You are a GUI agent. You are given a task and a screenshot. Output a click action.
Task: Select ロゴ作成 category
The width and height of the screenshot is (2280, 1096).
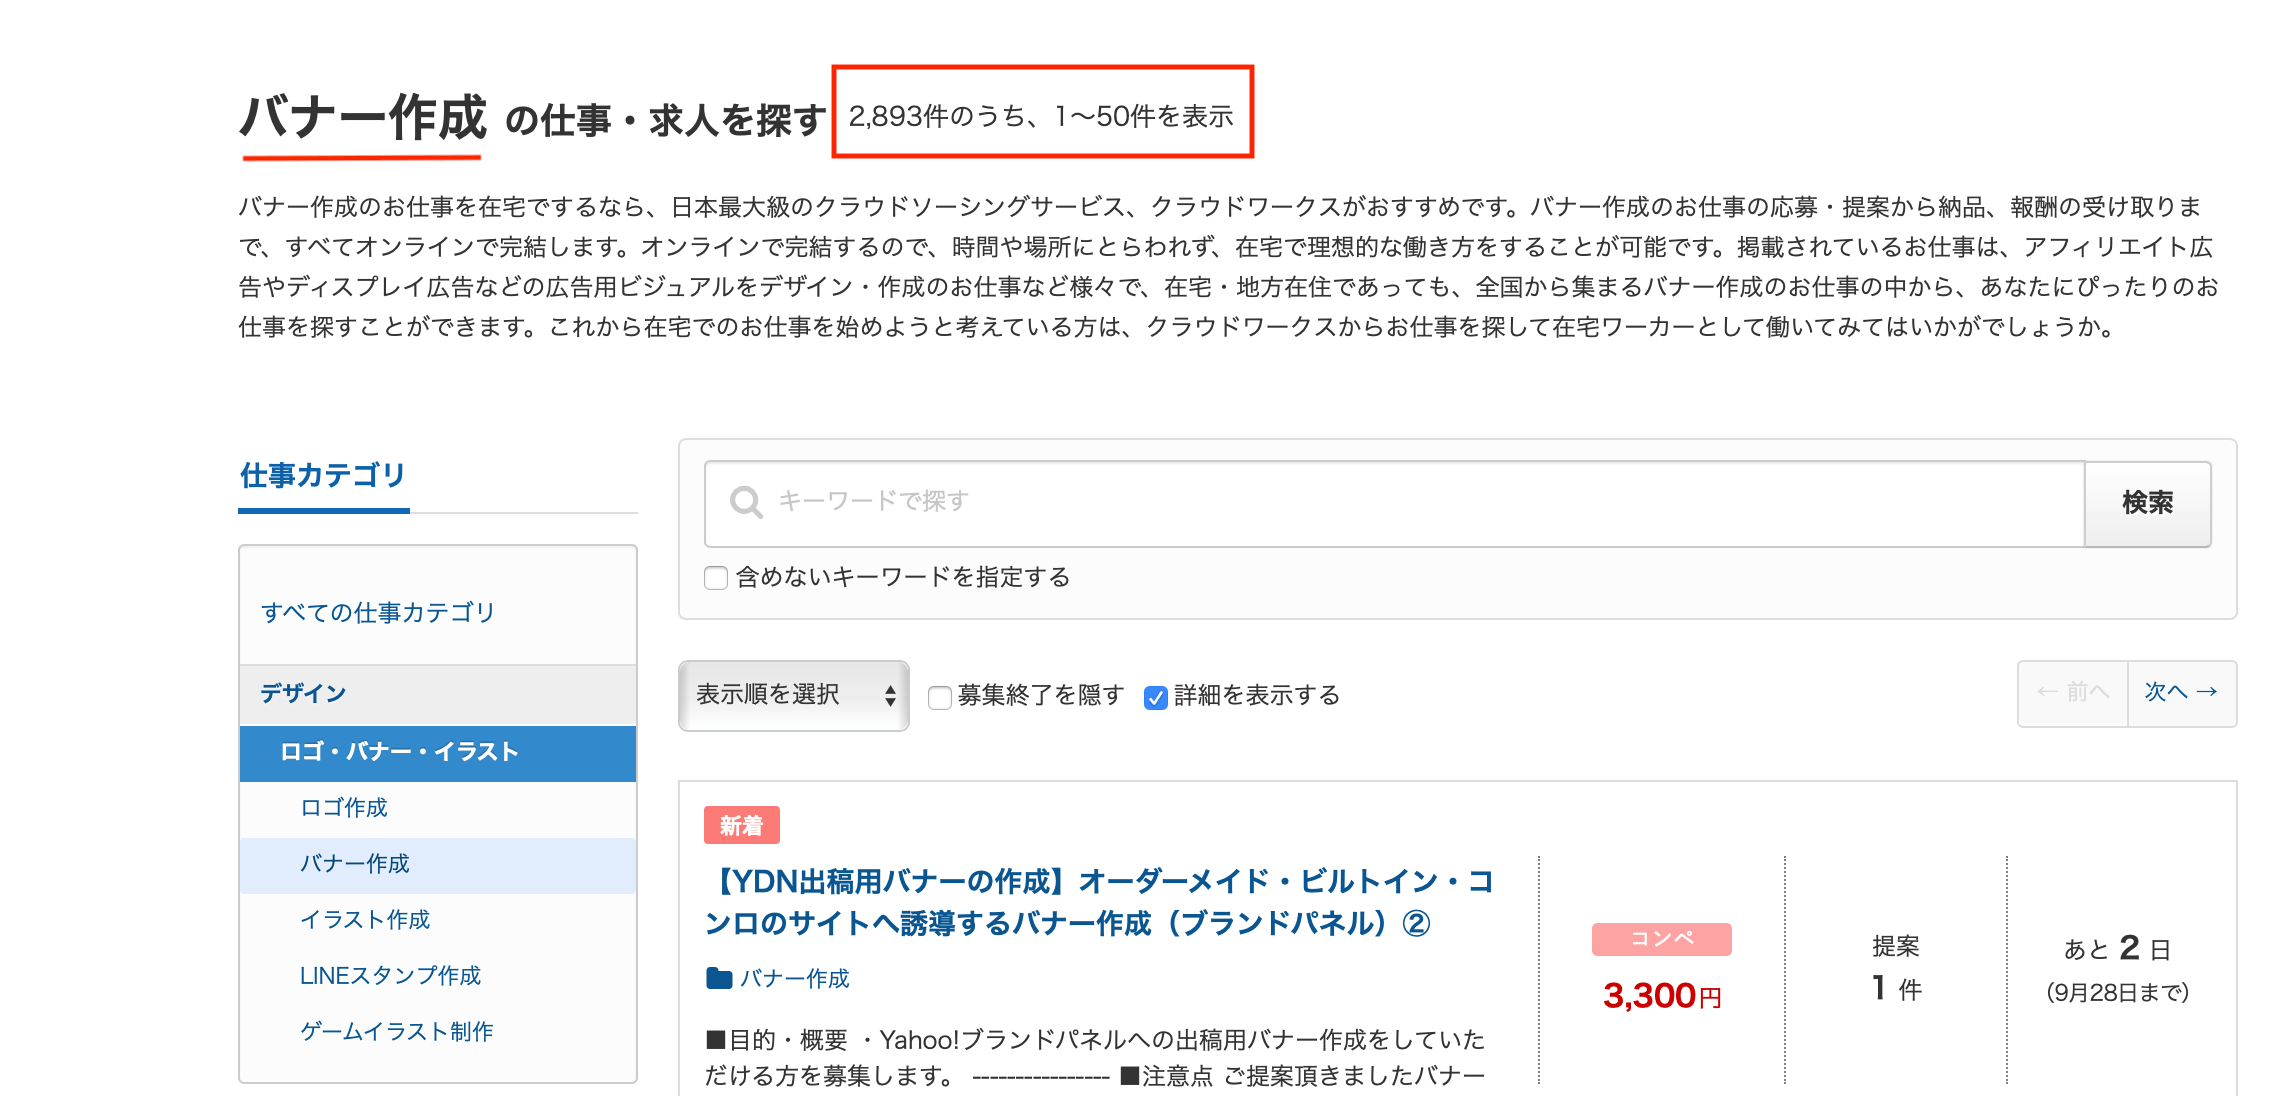click(344, 808)
